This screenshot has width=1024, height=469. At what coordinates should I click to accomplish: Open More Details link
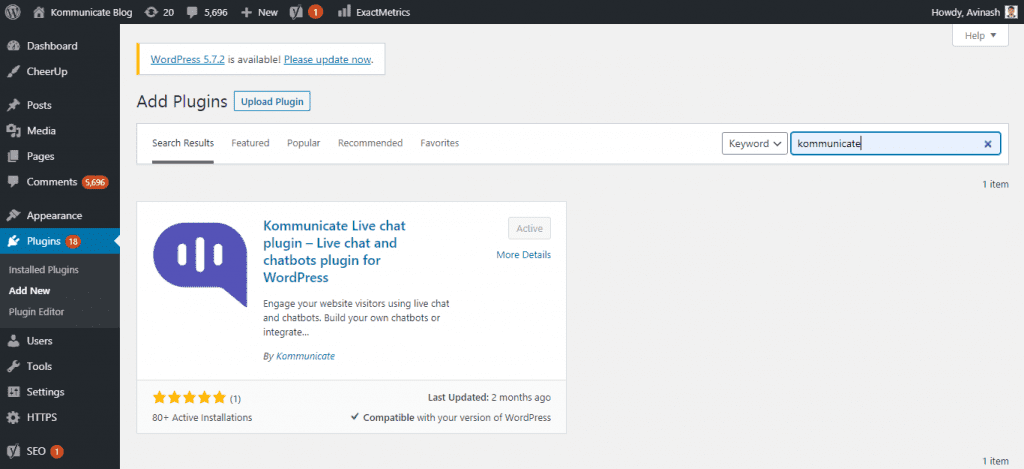(524, 255)
